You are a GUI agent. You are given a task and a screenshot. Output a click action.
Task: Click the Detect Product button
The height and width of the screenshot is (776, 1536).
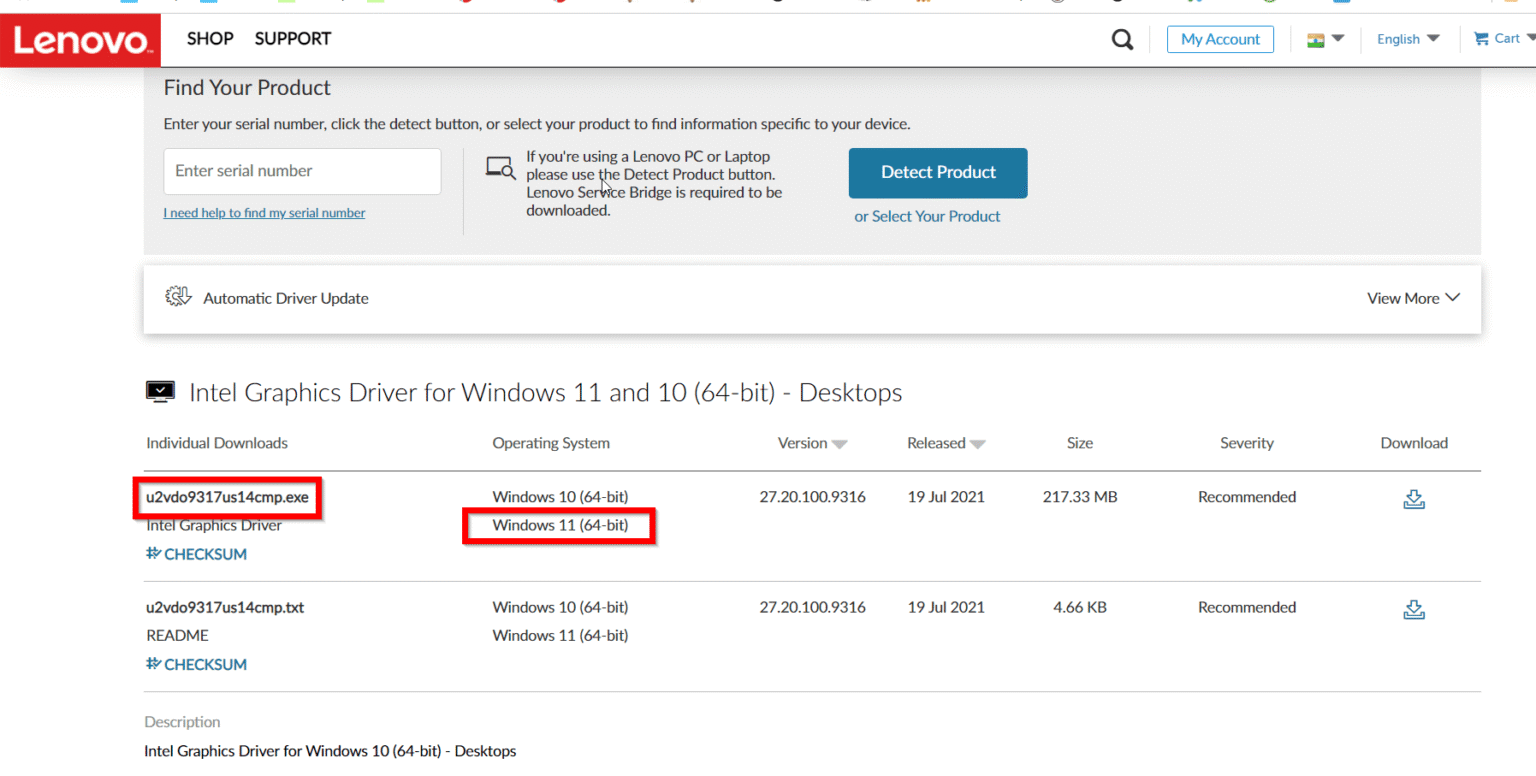coord(937,172)
